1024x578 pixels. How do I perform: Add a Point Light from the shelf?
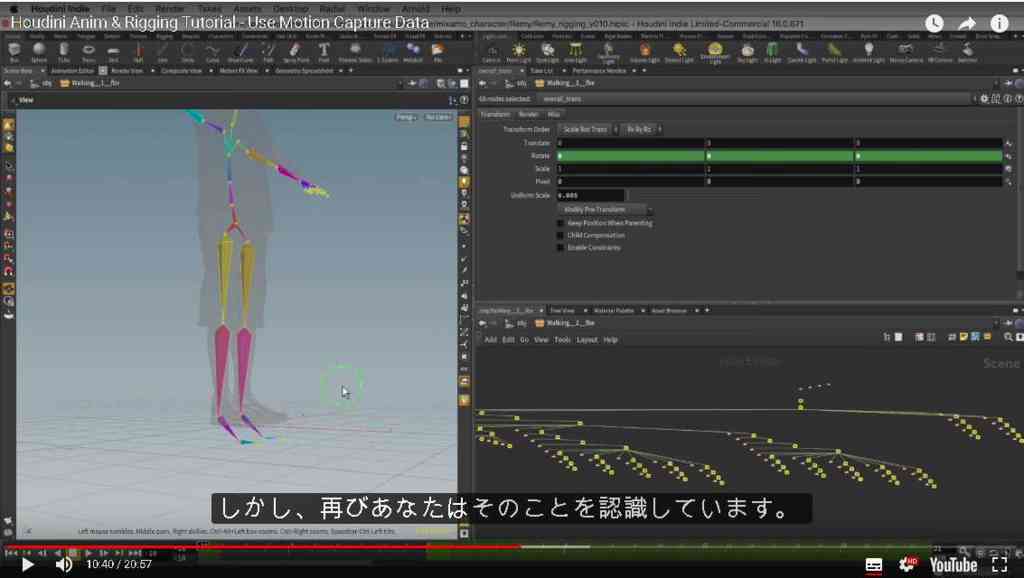pyautogui.click(x=519, y=53)
